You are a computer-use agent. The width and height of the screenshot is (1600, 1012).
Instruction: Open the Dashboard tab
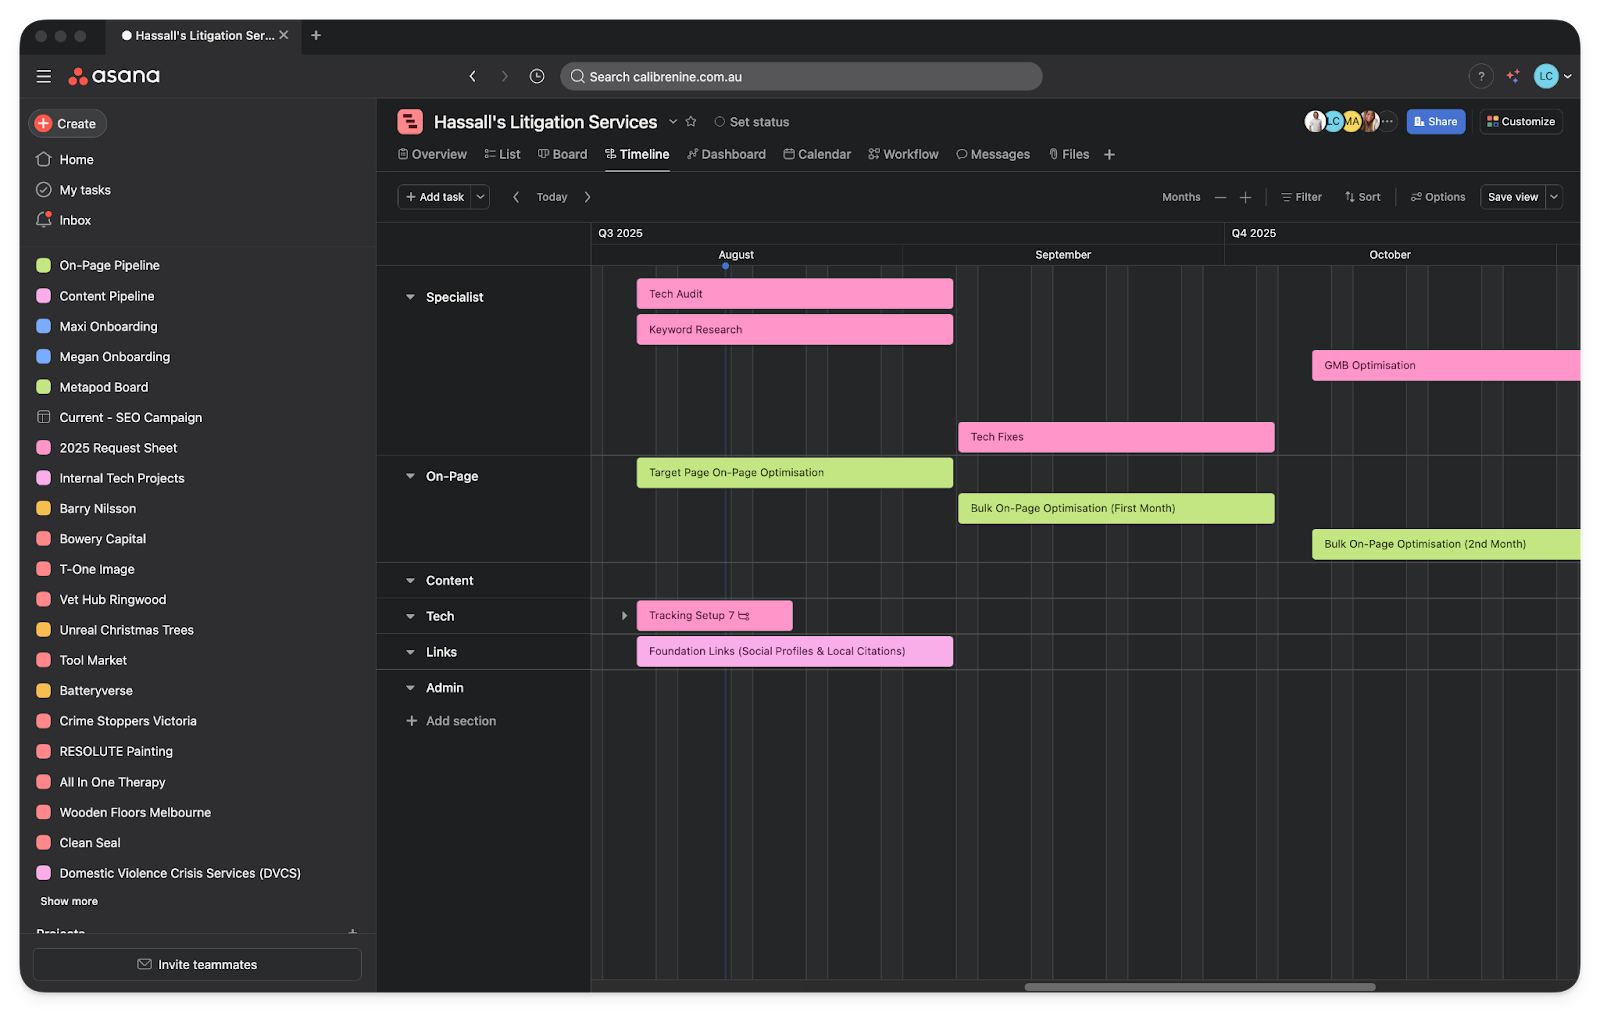726,154
